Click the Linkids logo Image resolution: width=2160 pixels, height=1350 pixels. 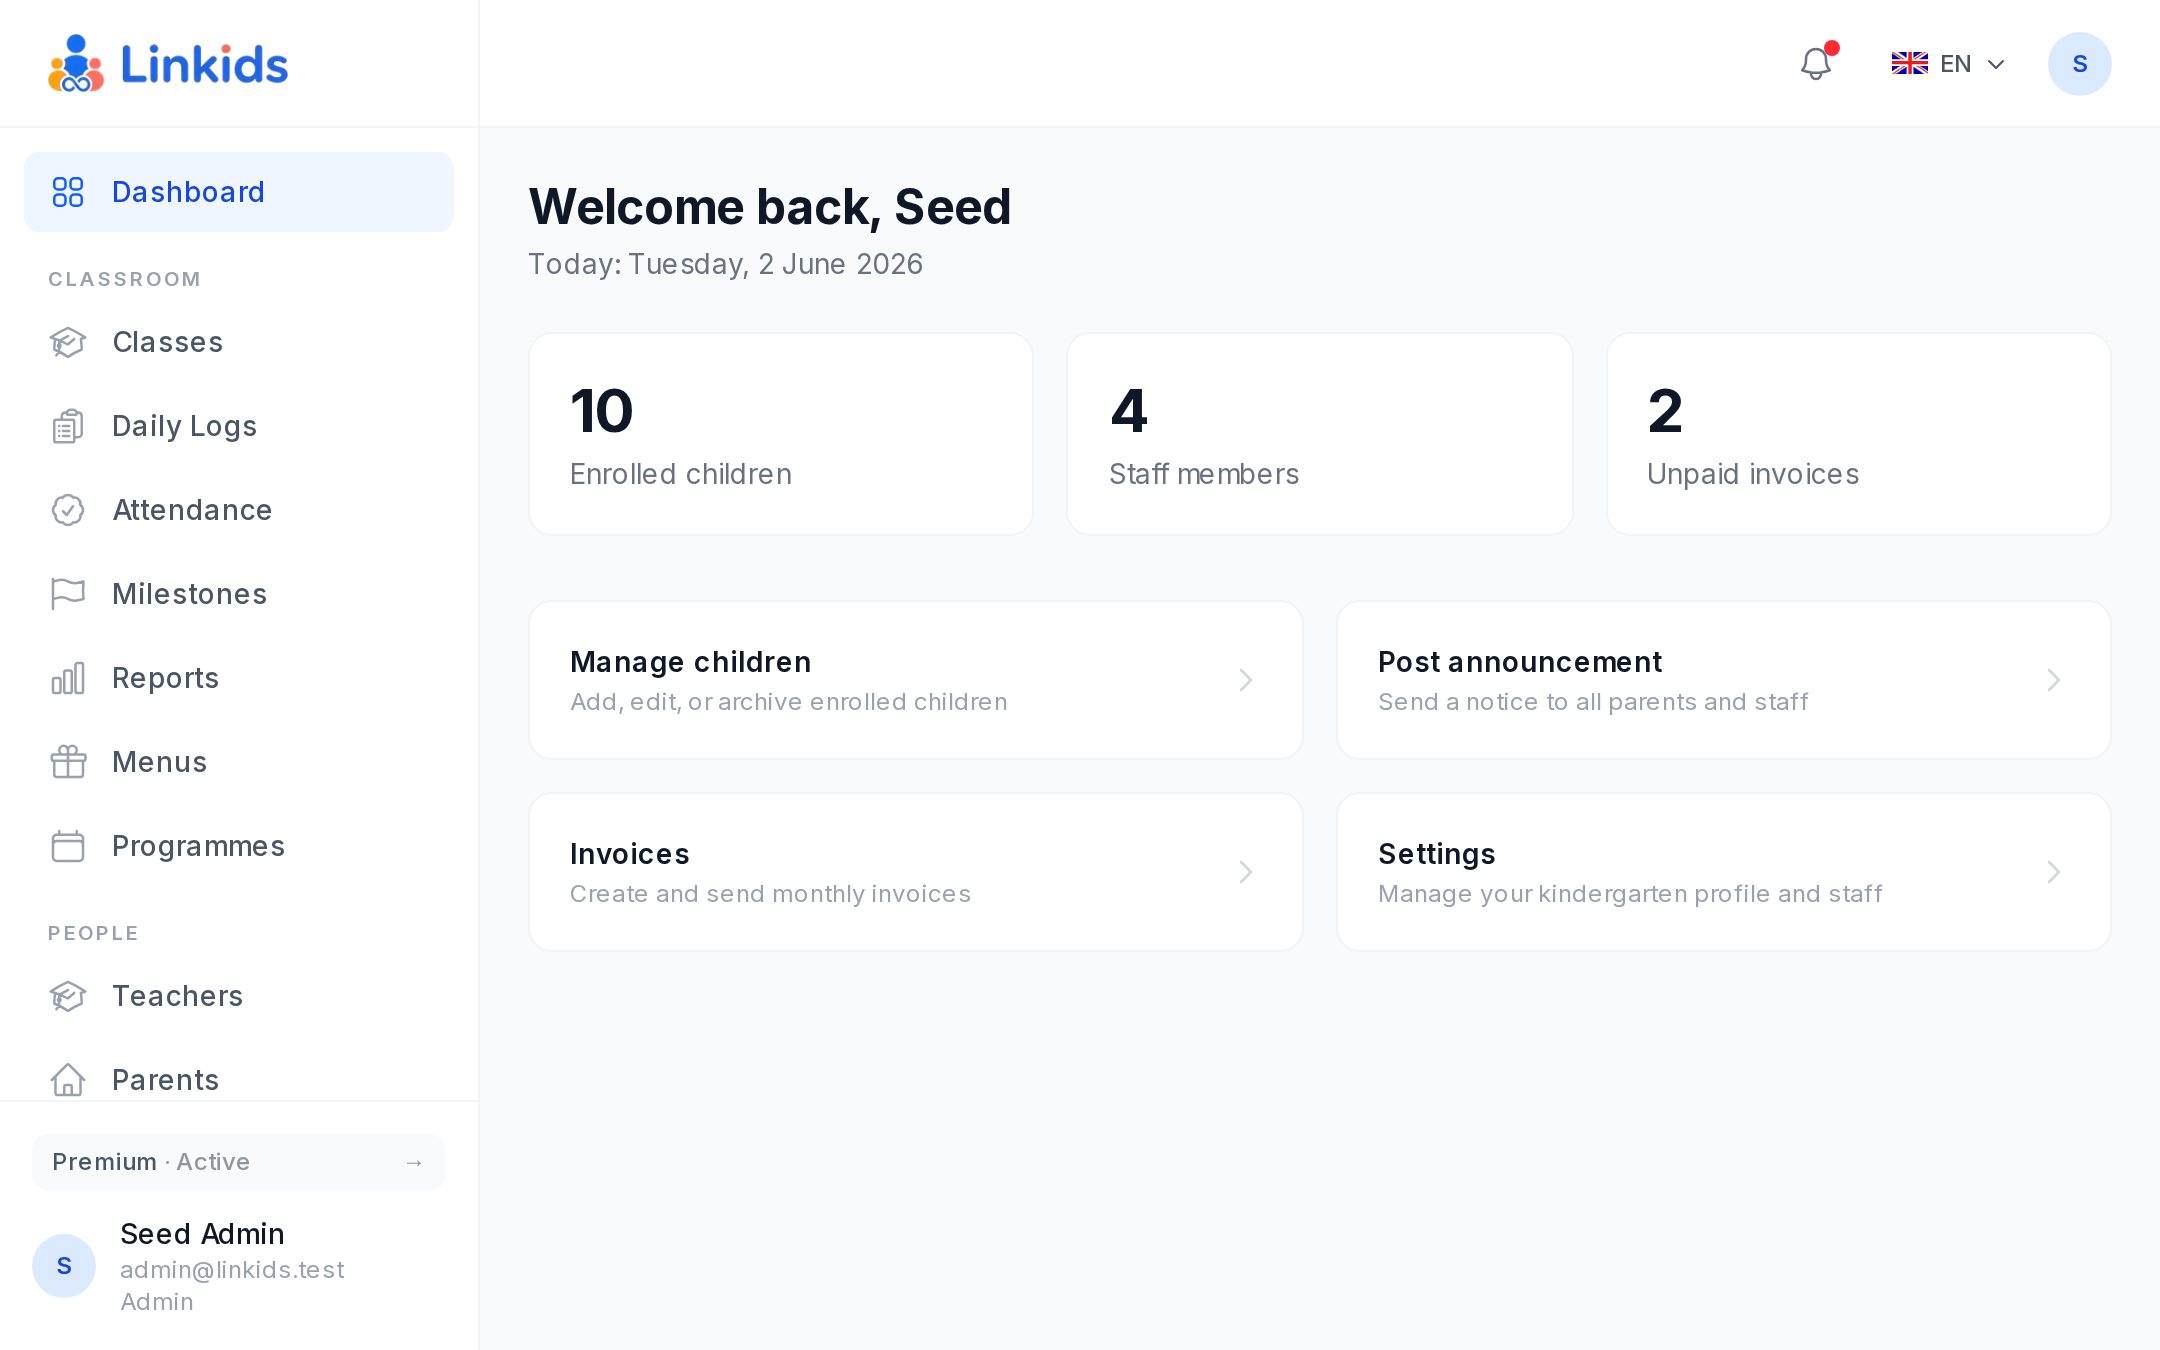pos(168,64)
